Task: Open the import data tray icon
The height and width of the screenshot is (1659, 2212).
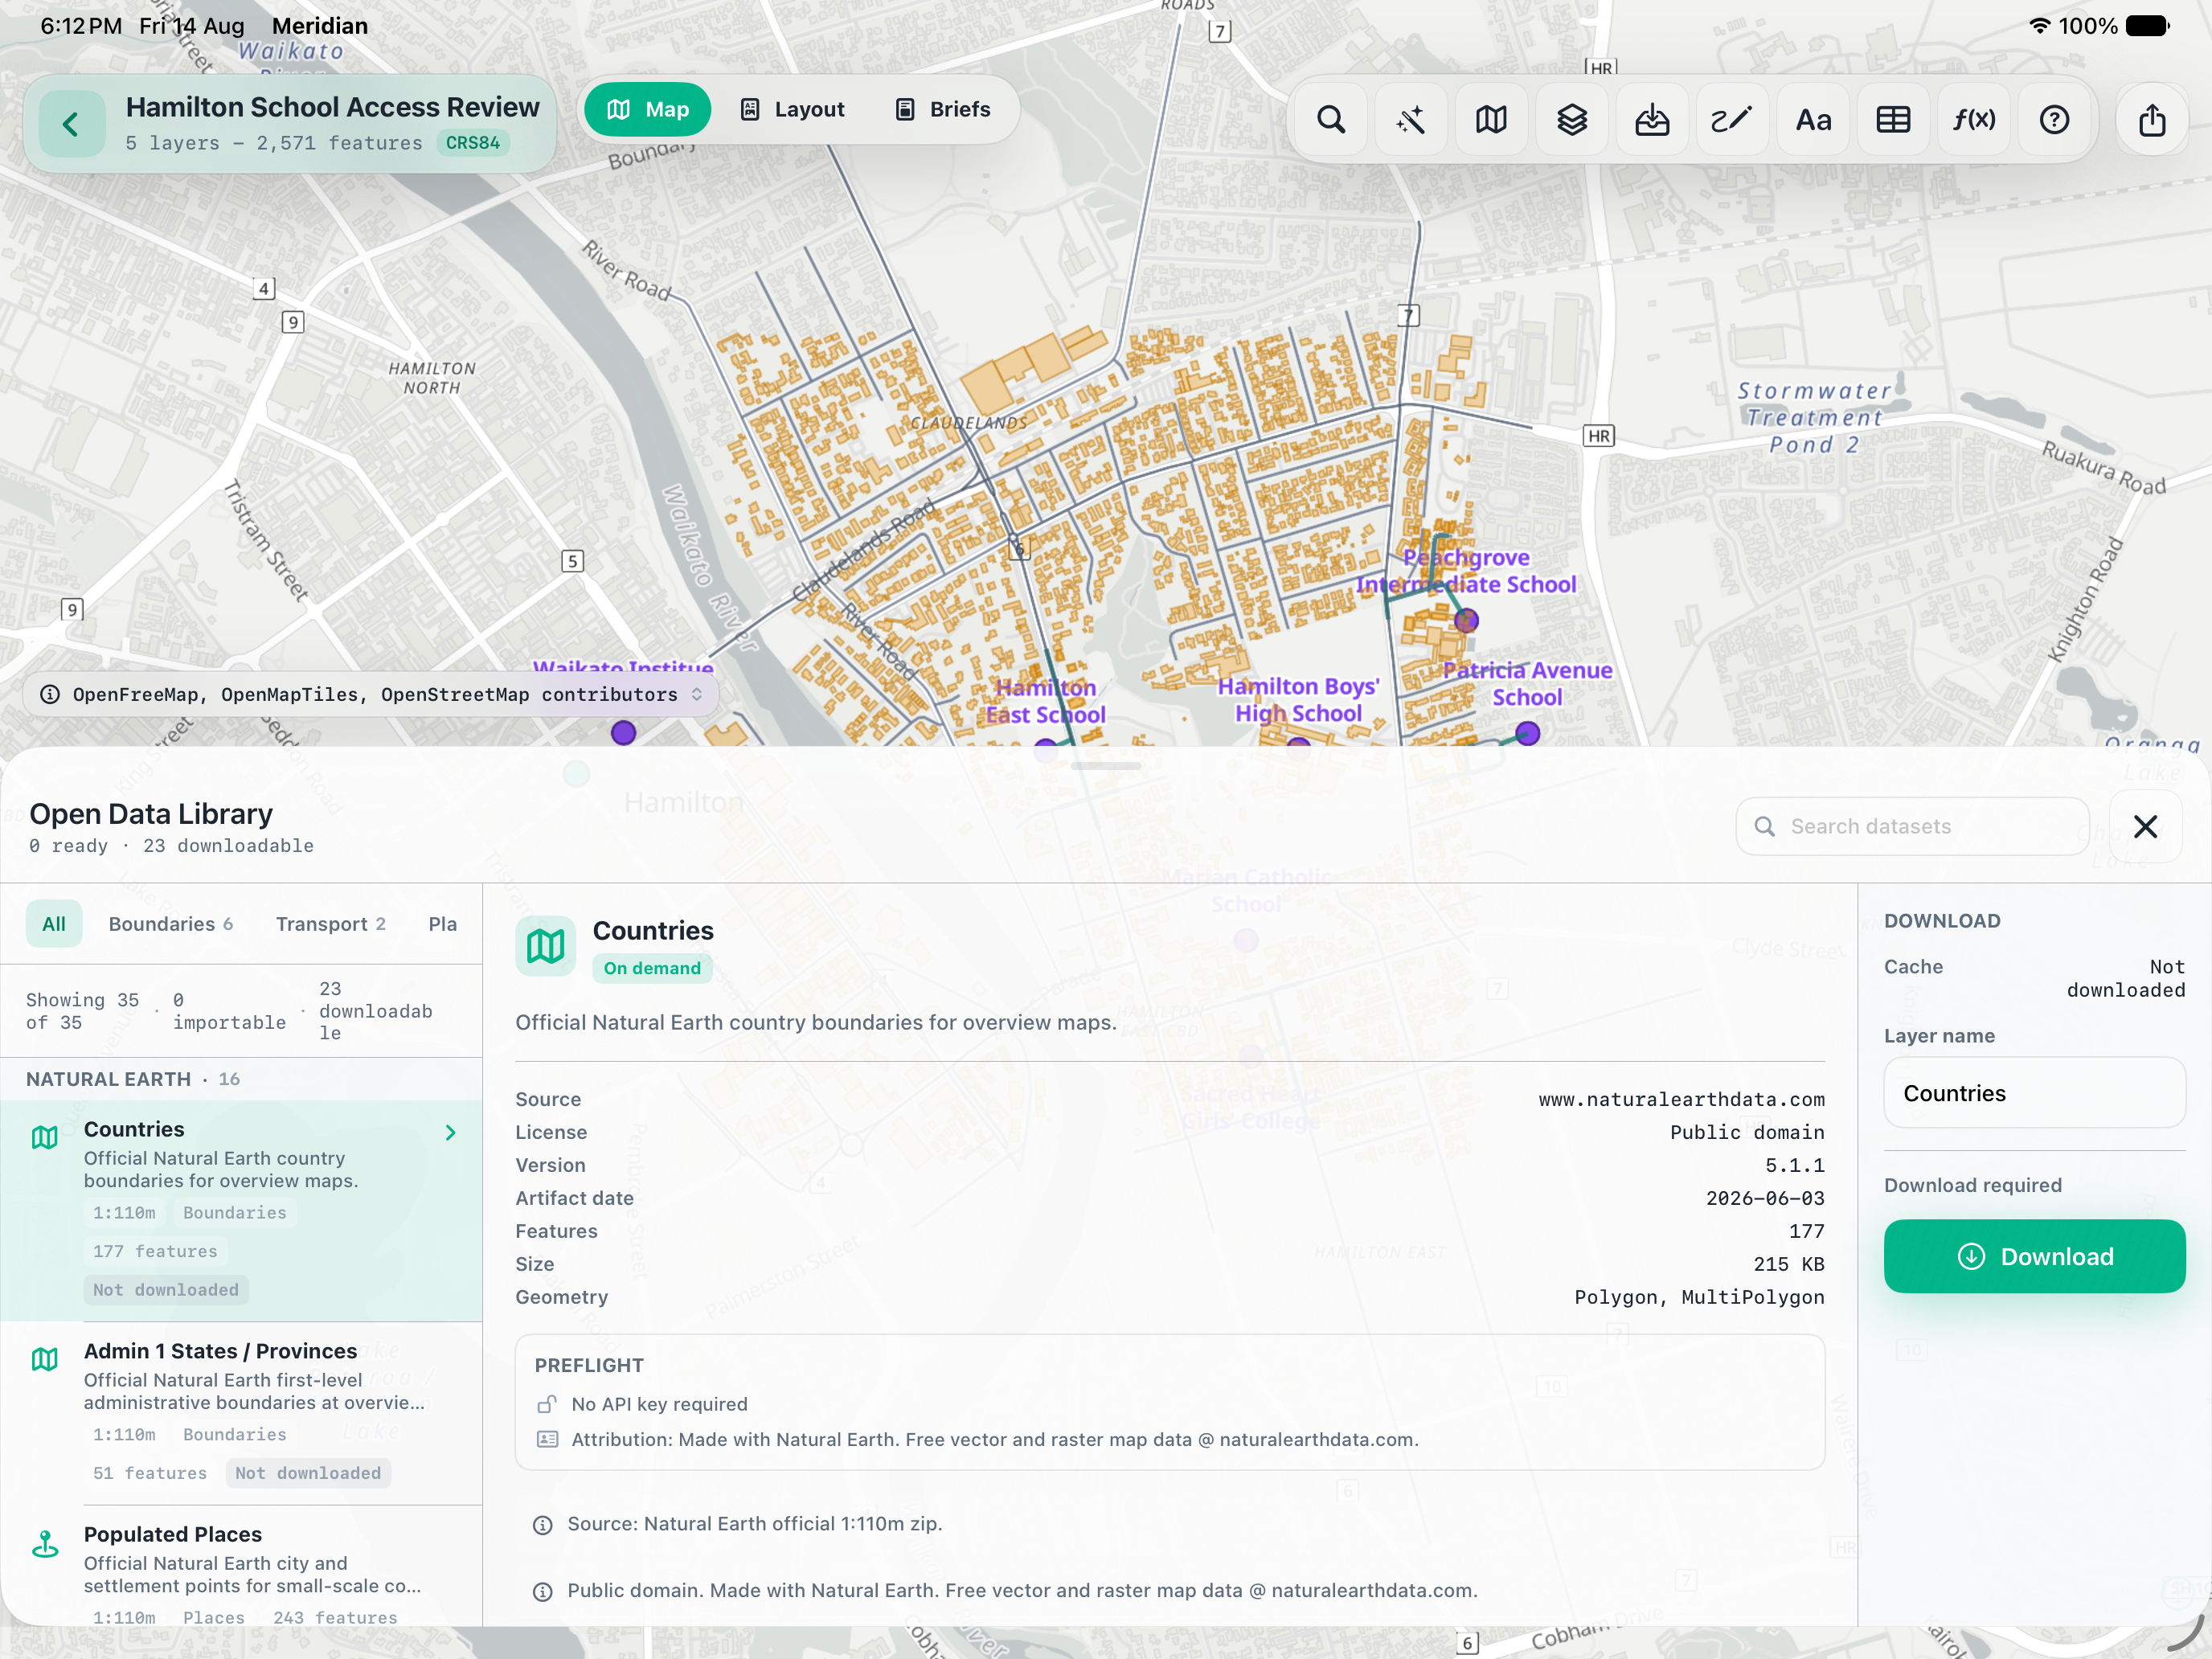Action: coord(1652,120)
